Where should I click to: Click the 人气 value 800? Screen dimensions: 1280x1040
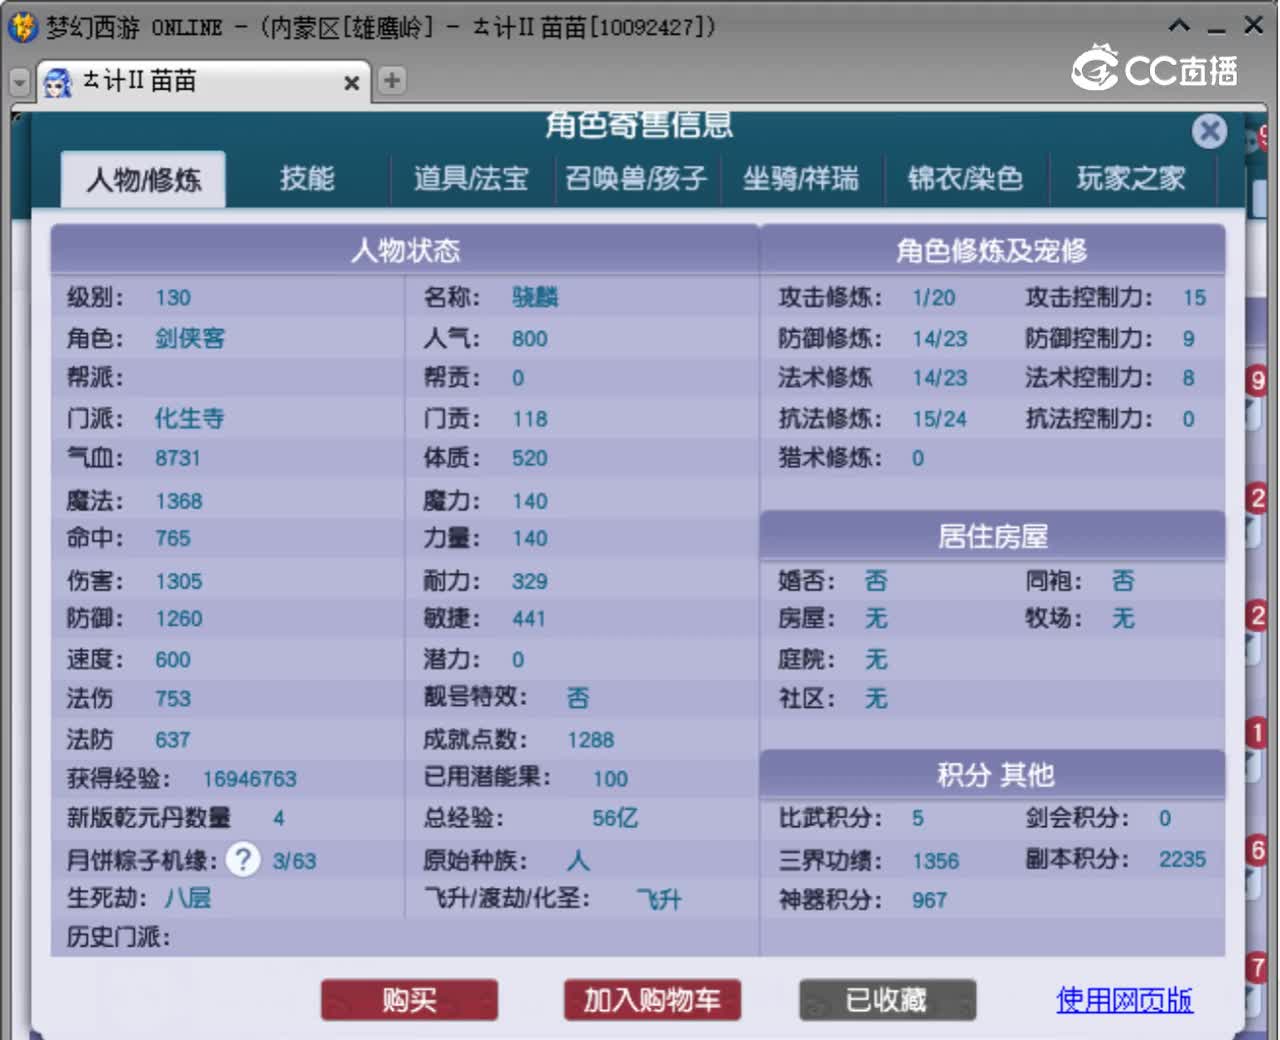(x=529, y=339)
